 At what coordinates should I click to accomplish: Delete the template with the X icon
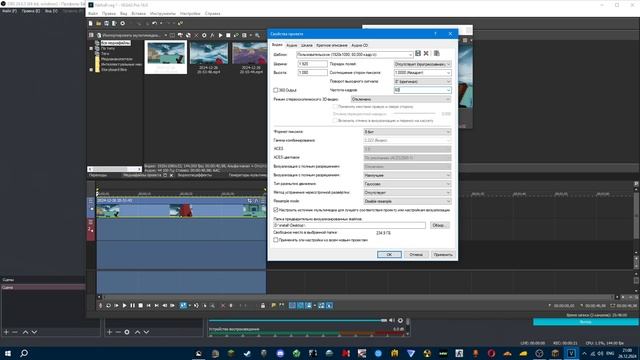click(426, 53)
